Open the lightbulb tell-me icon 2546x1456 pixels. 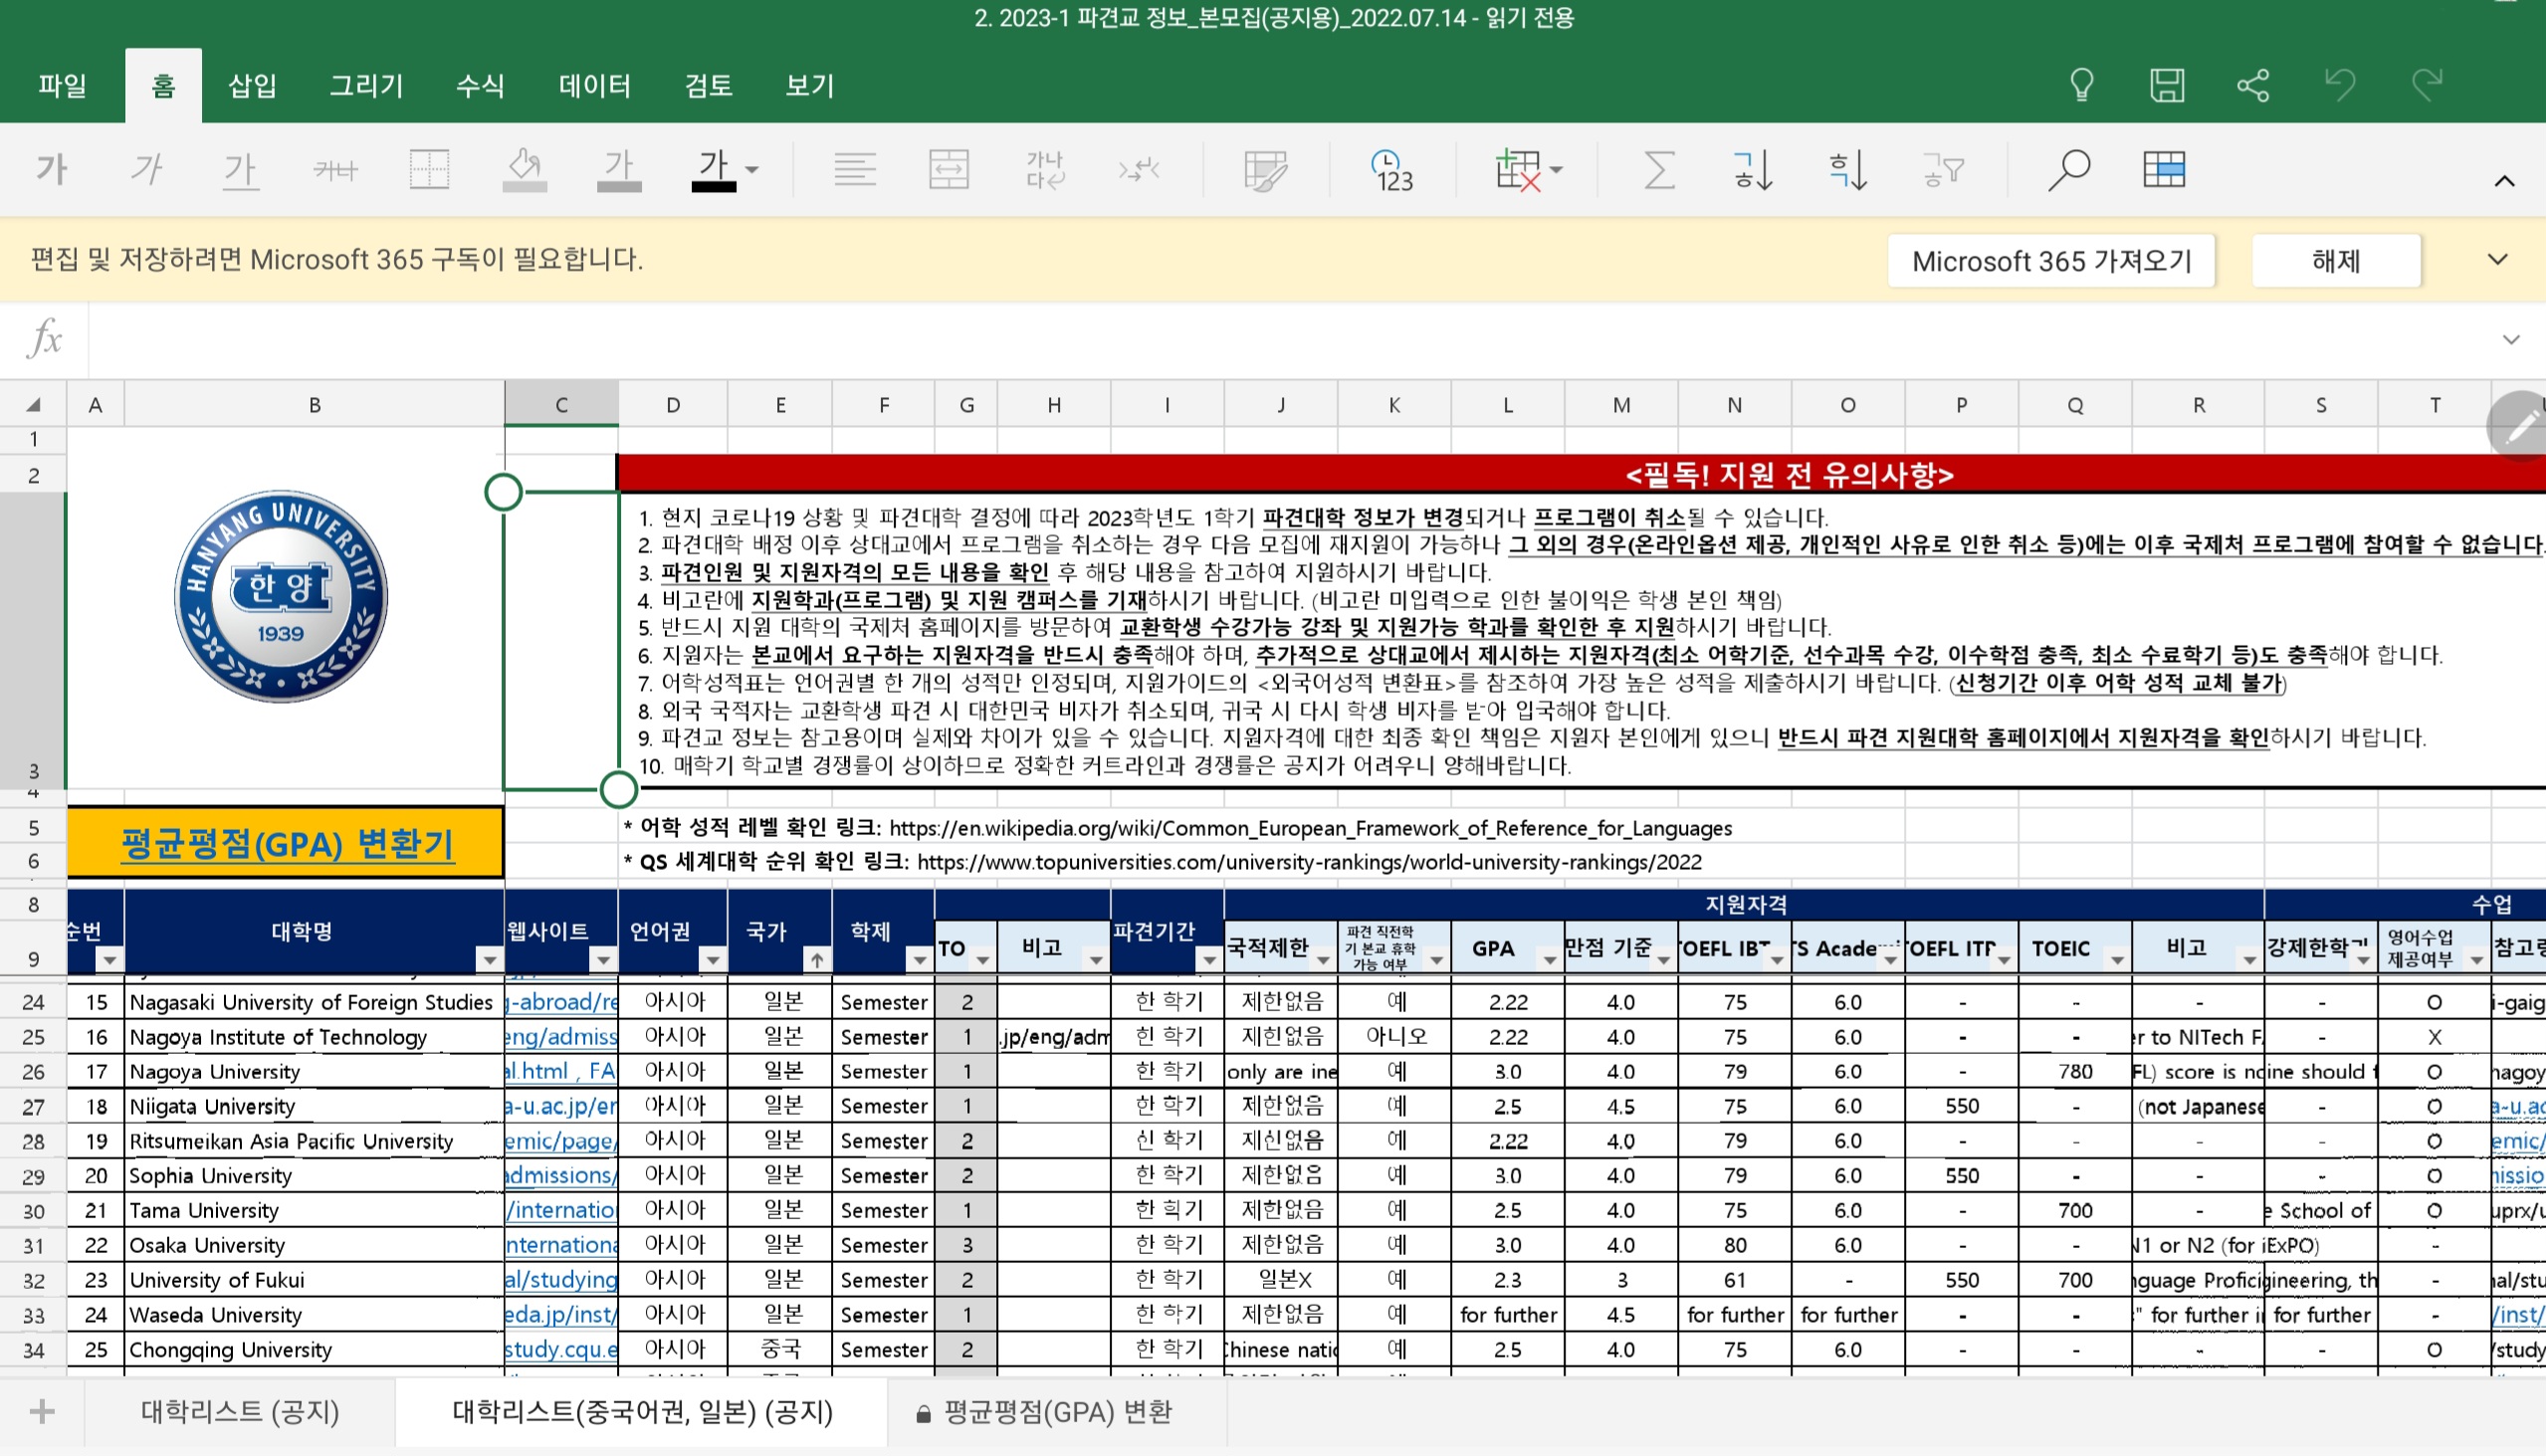2081,85
